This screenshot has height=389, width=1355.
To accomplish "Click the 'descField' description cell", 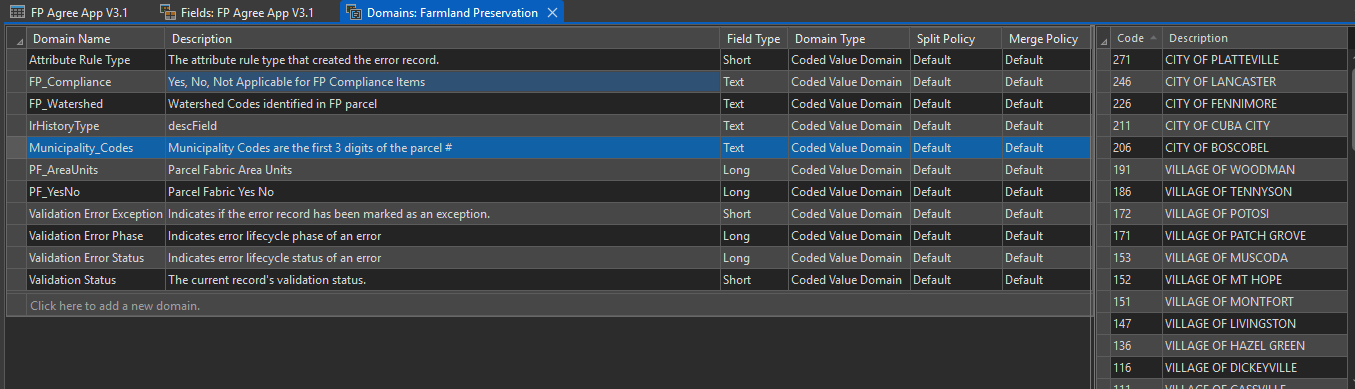I will click(442, 126).
